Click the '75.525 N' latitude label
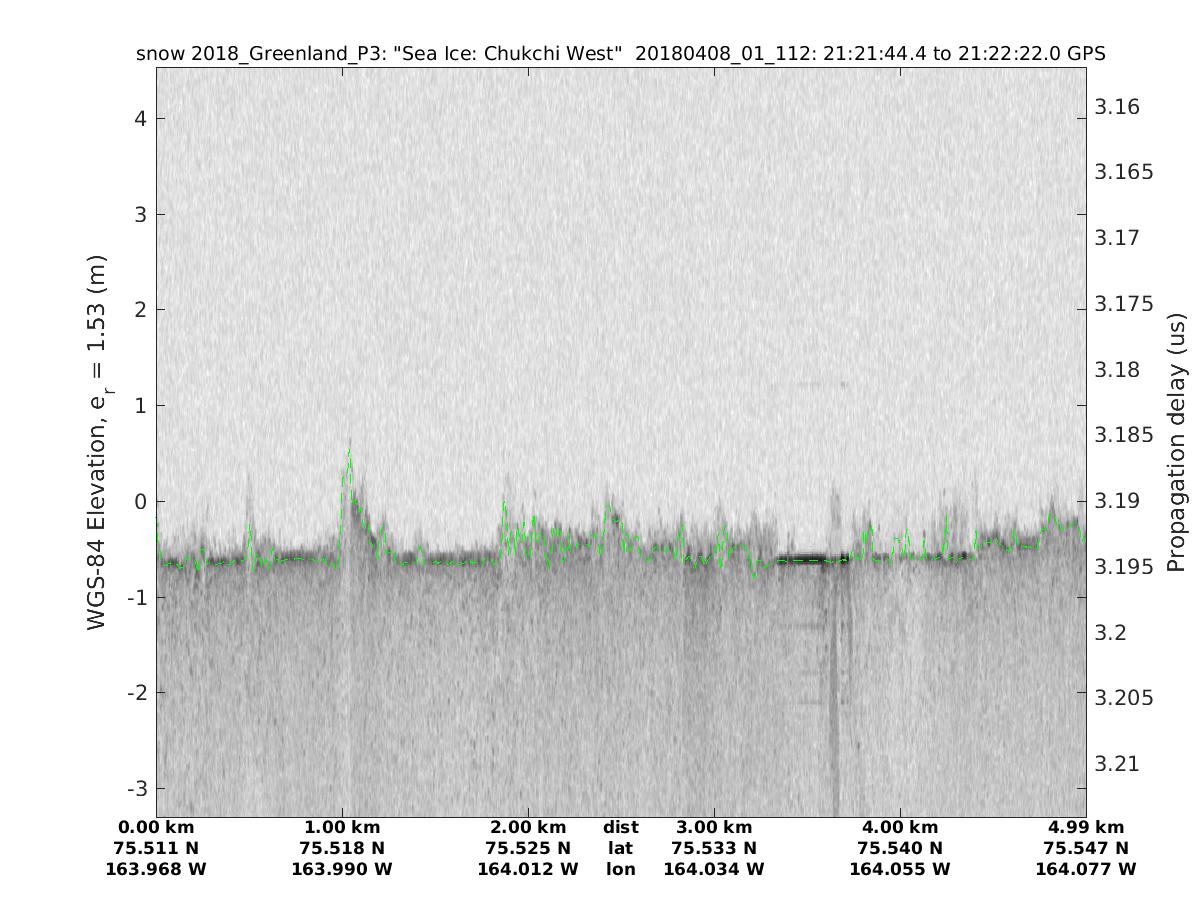 528,848
